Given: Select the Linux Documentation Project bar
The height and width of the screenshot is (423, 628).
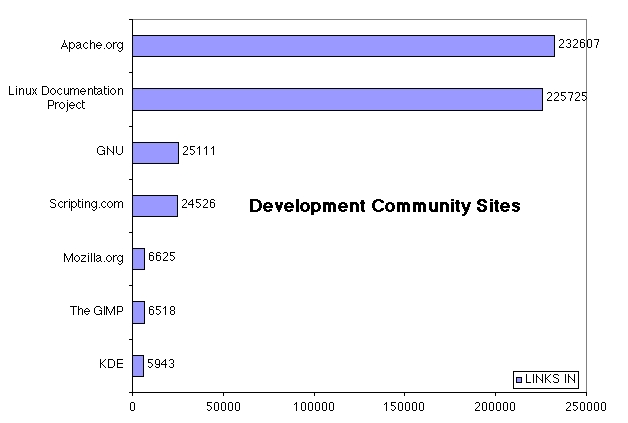Looking at the screenshot, I should (x=337, y=99).
